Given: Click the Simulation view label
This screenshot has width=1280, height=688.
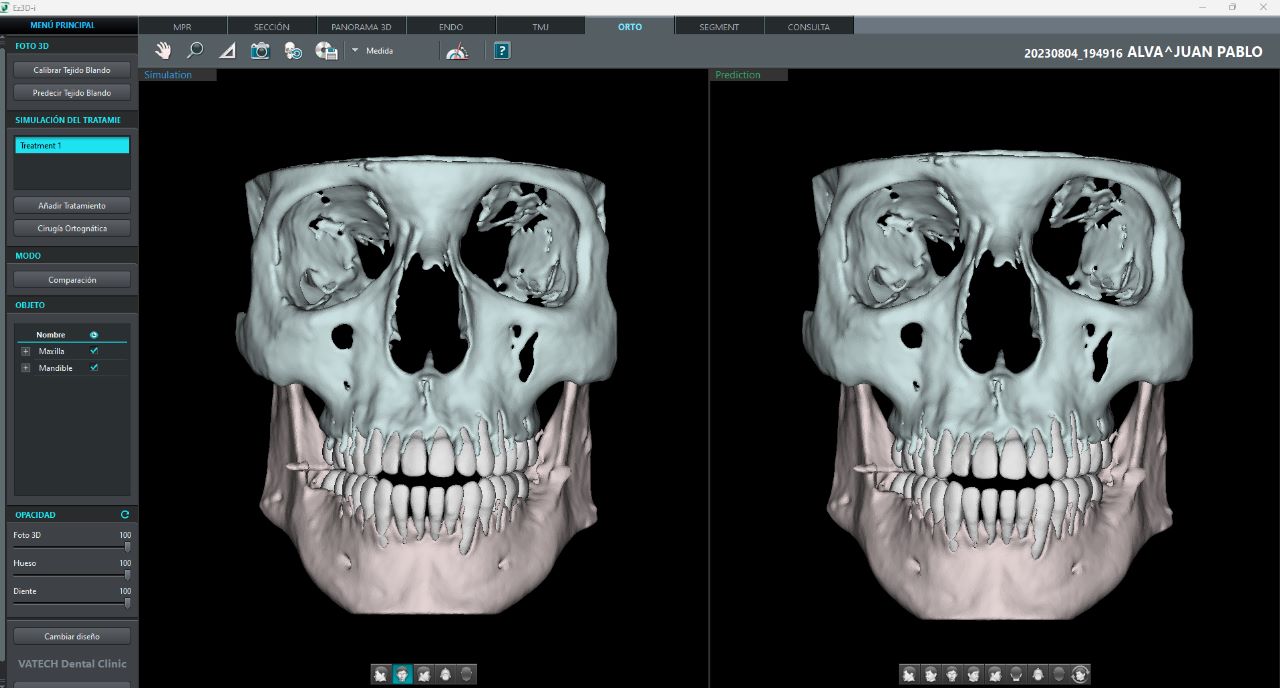Looking at the screenshot, I should (168, 75).
